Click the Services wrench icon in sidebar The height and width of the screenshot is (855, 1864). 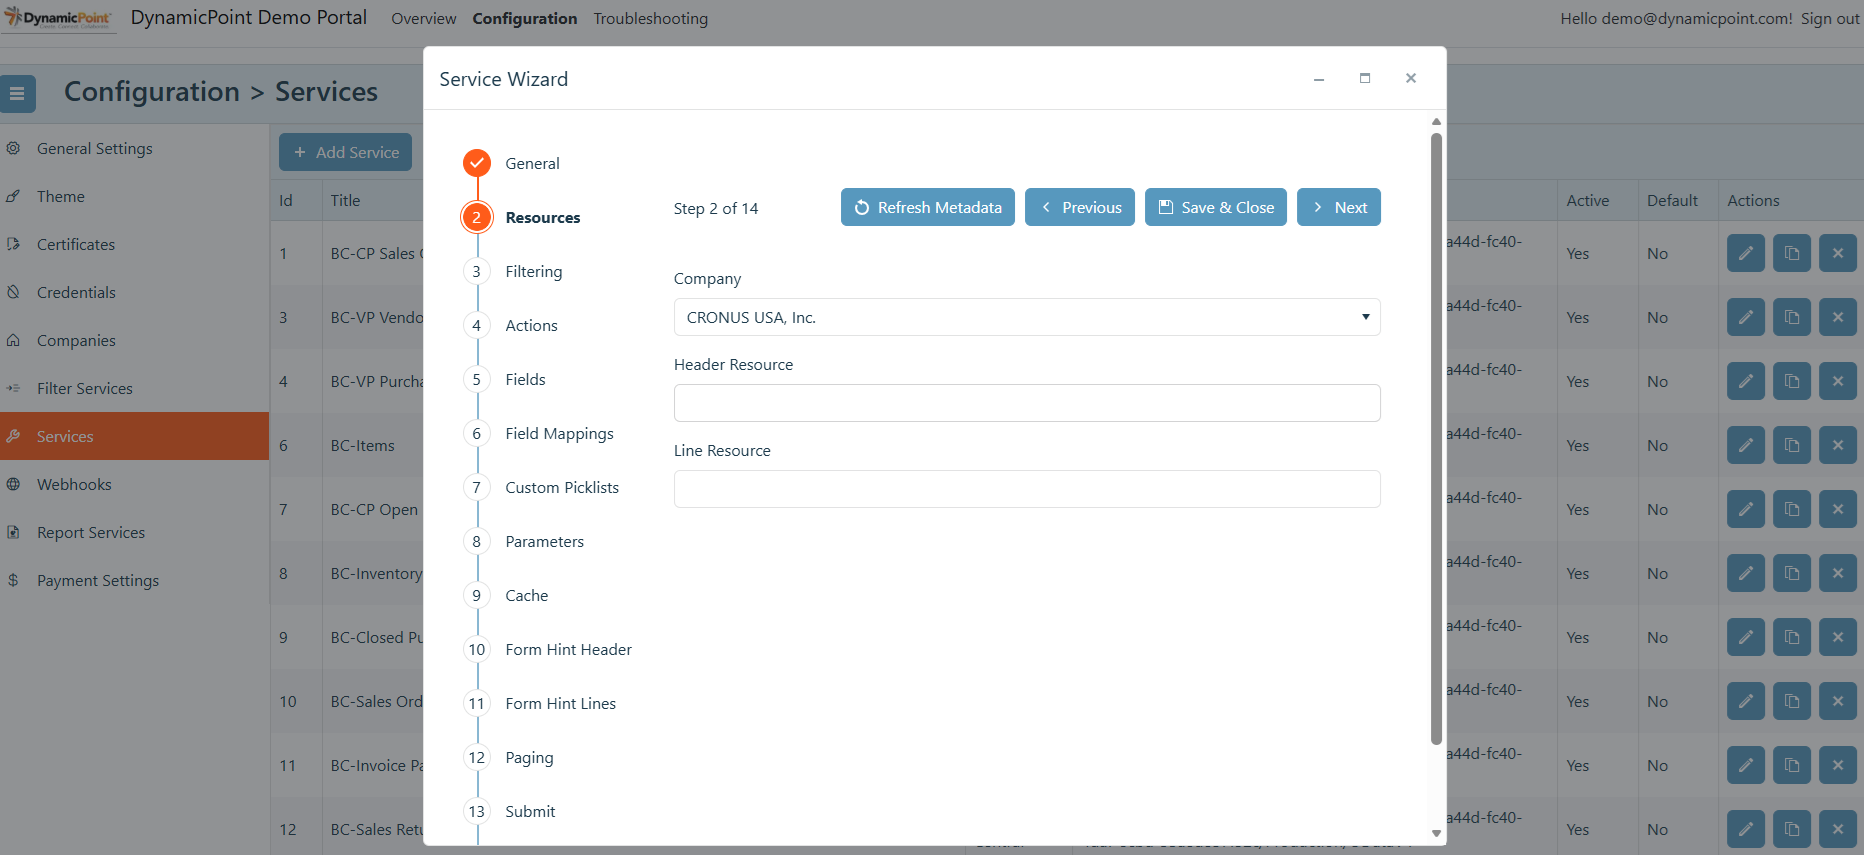click(13, 436)
